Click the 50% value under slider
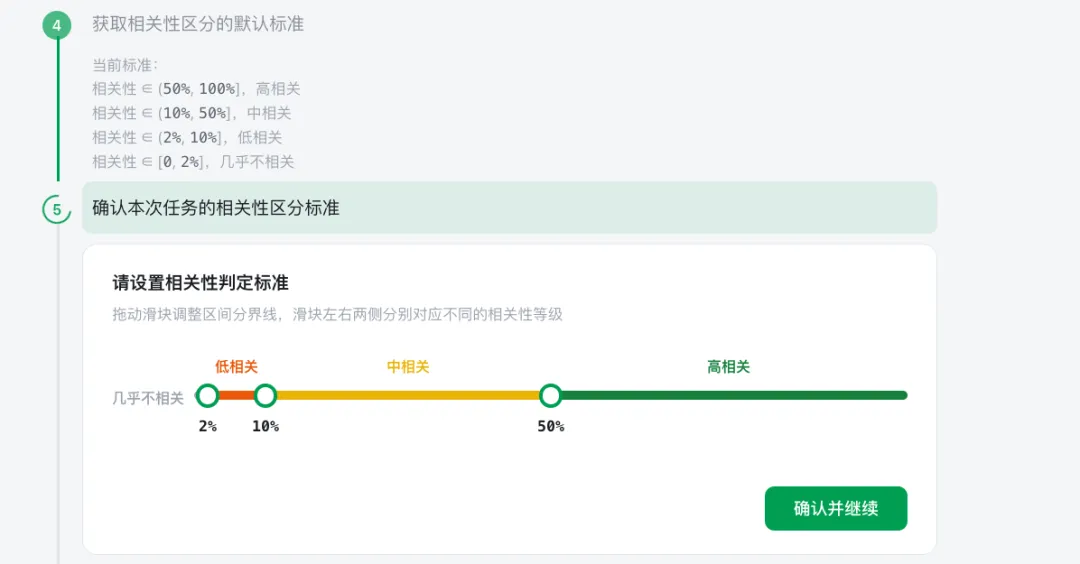1080x564 pixels. [550, 427]
